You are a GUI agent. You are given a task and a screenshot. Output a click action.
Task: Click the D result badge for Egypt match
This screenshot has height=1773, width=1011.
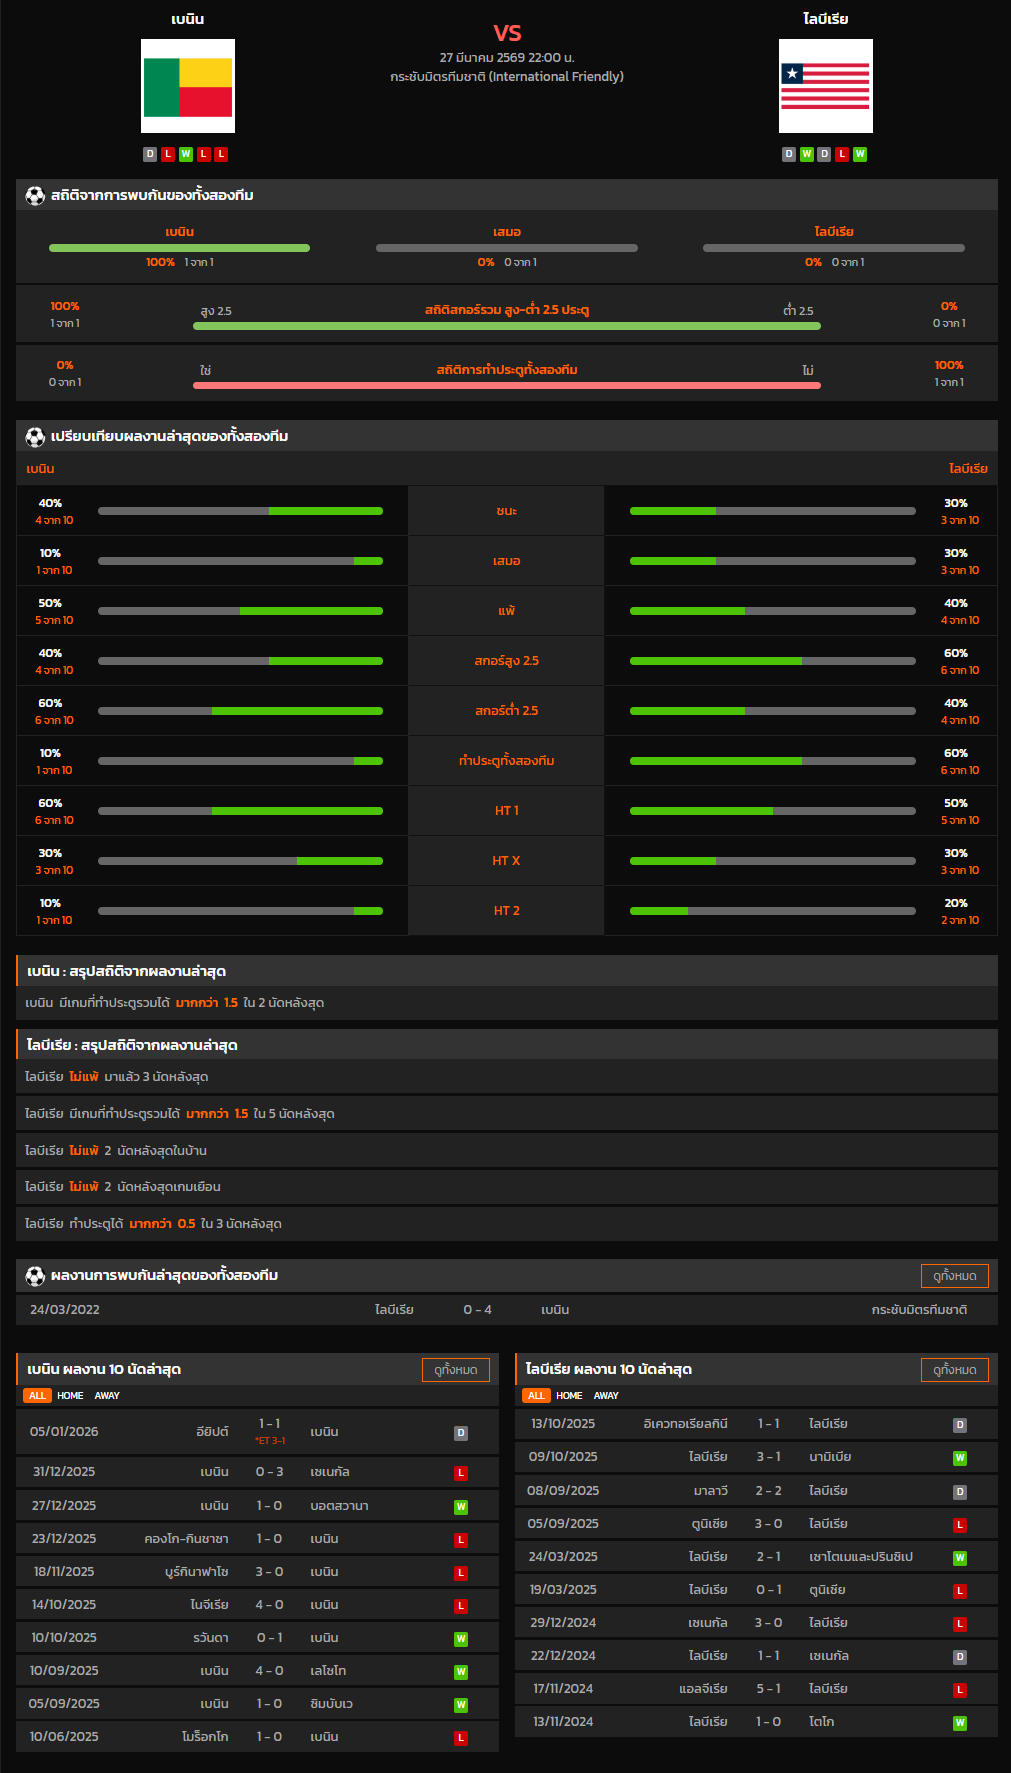coord(461,1433)
